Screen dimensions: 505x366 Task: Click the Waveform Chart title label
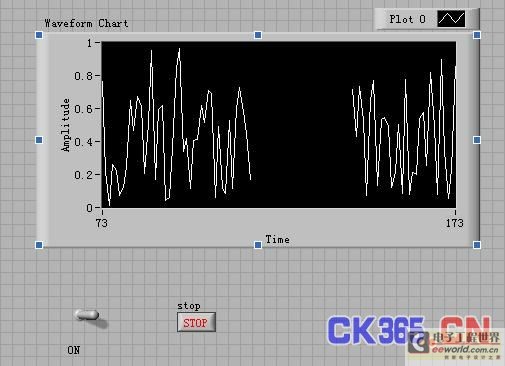(x=86, y=23)
